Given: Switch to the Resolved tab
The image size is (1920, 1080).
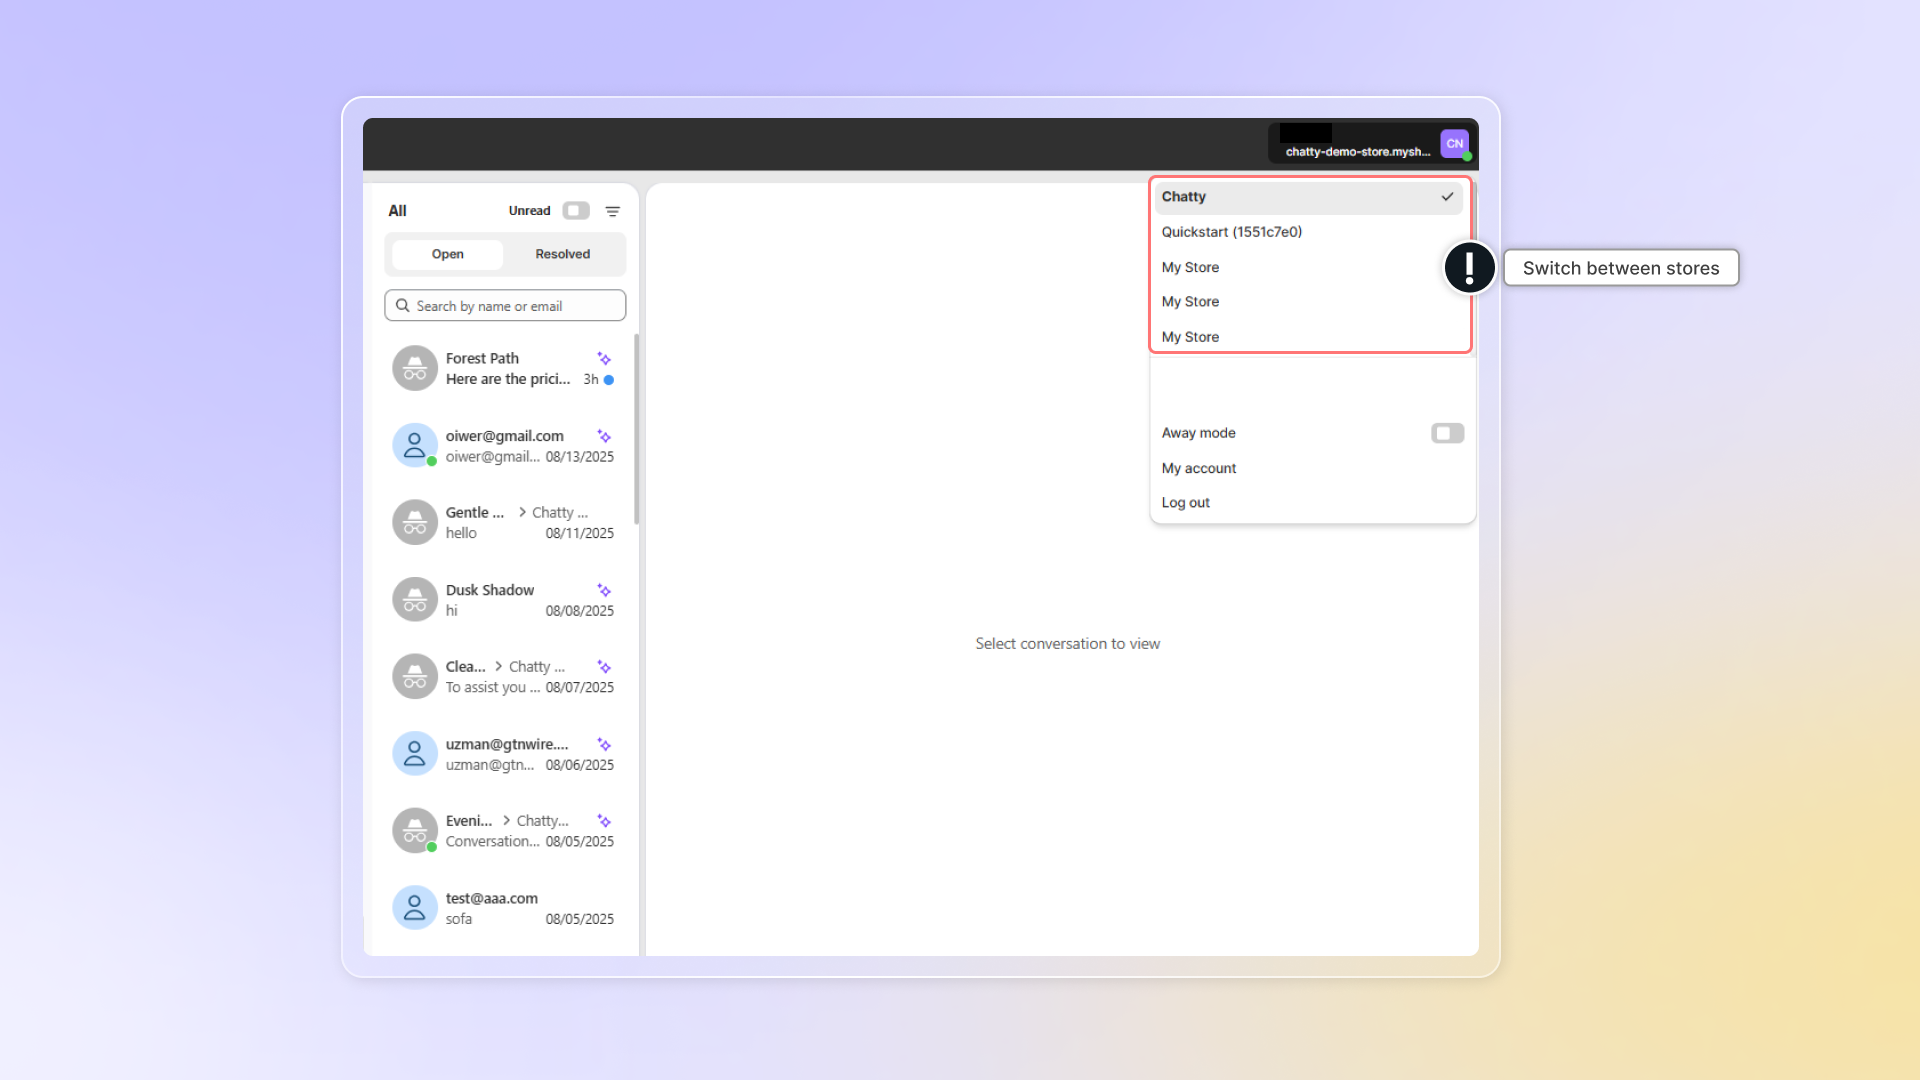Looking at the screenshot, I should point(562,254).
